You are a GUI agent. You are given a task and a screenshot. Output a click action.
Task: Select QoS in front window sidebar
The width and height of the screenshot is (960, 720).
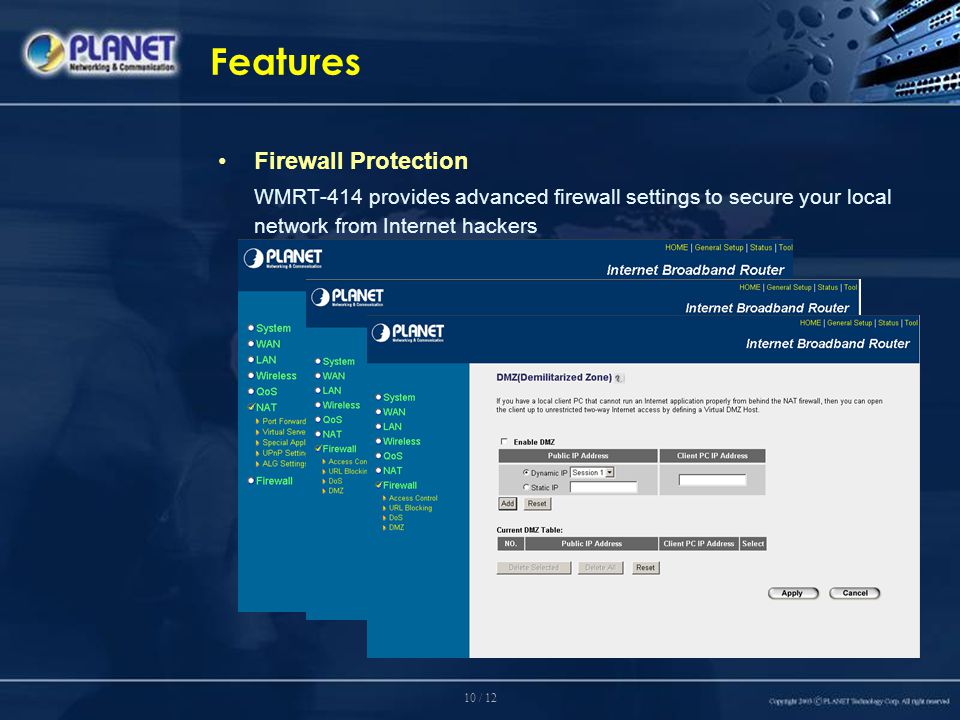pyautogui.click(x=392, y=456)
